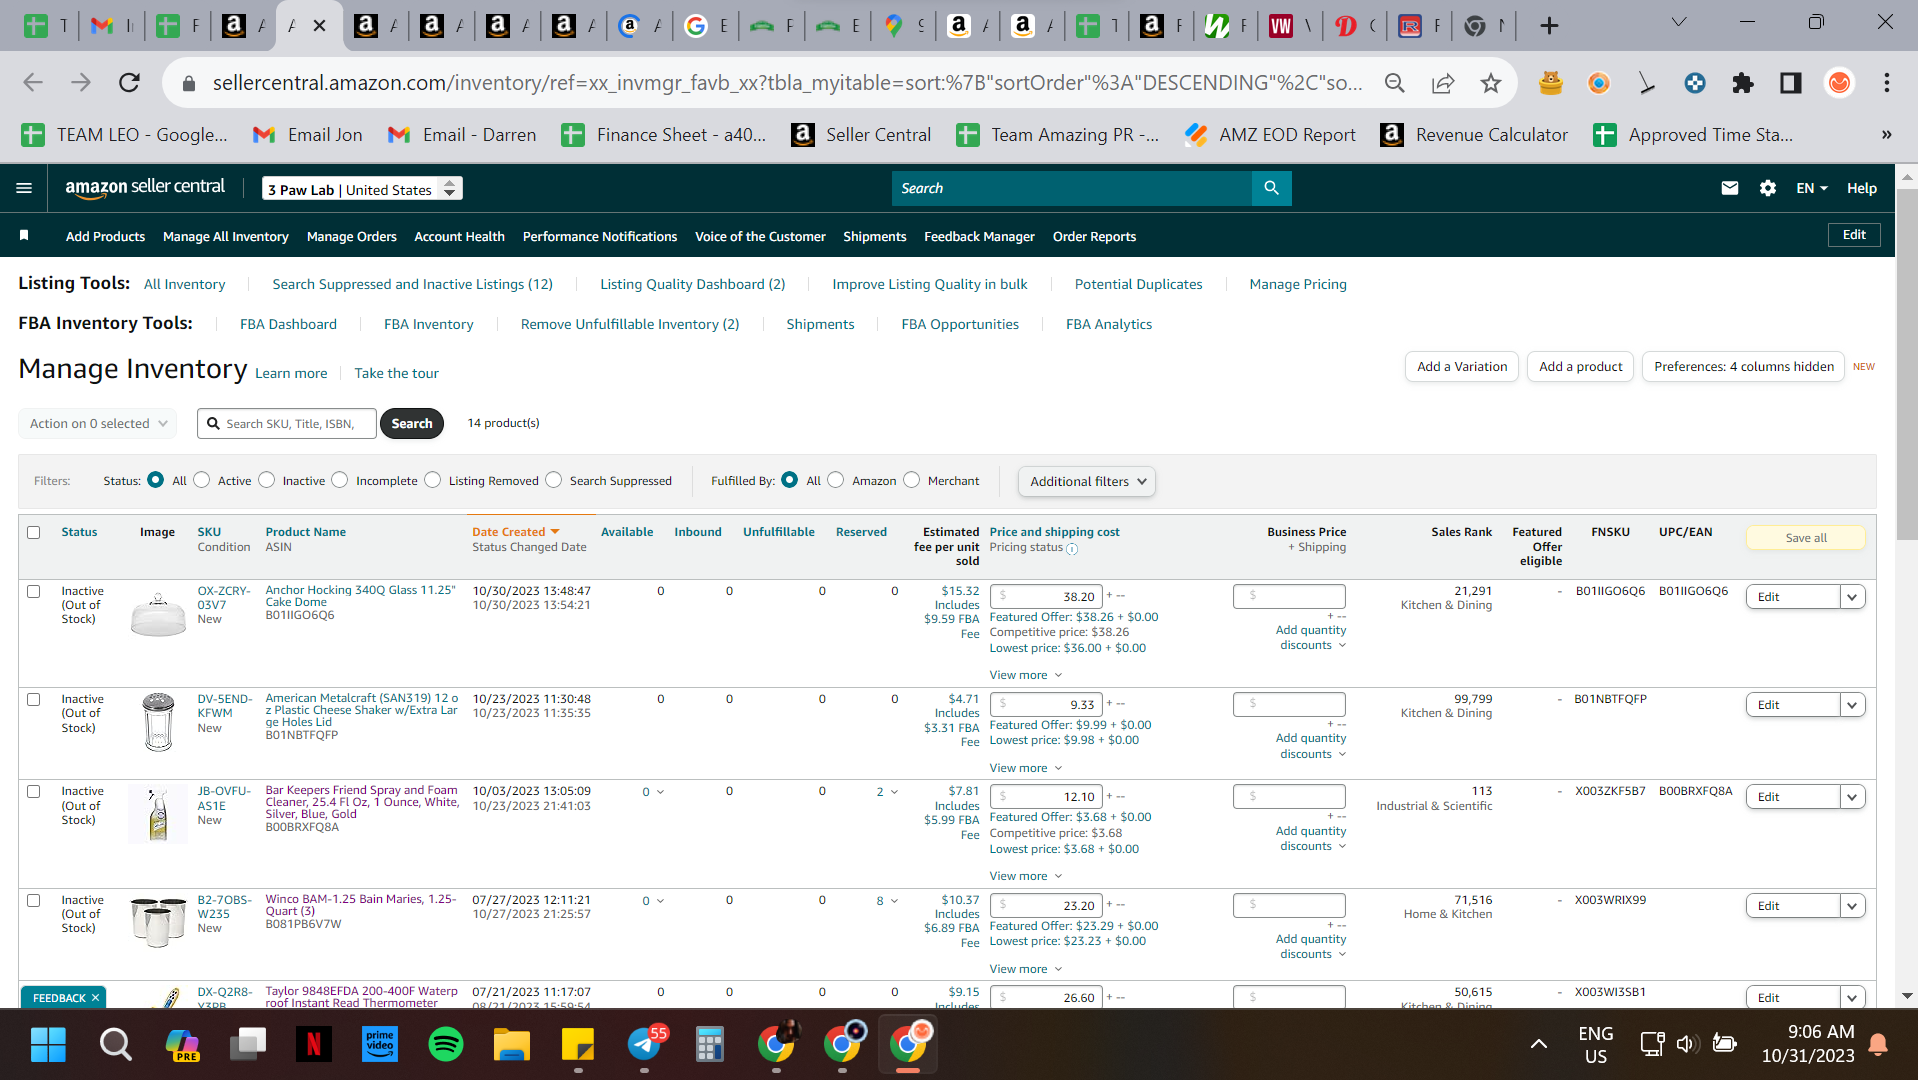The image size is (1918, 1080).
Task: Select the Anchor Hocking Cake Dome row checkbox
Action: 34,592
